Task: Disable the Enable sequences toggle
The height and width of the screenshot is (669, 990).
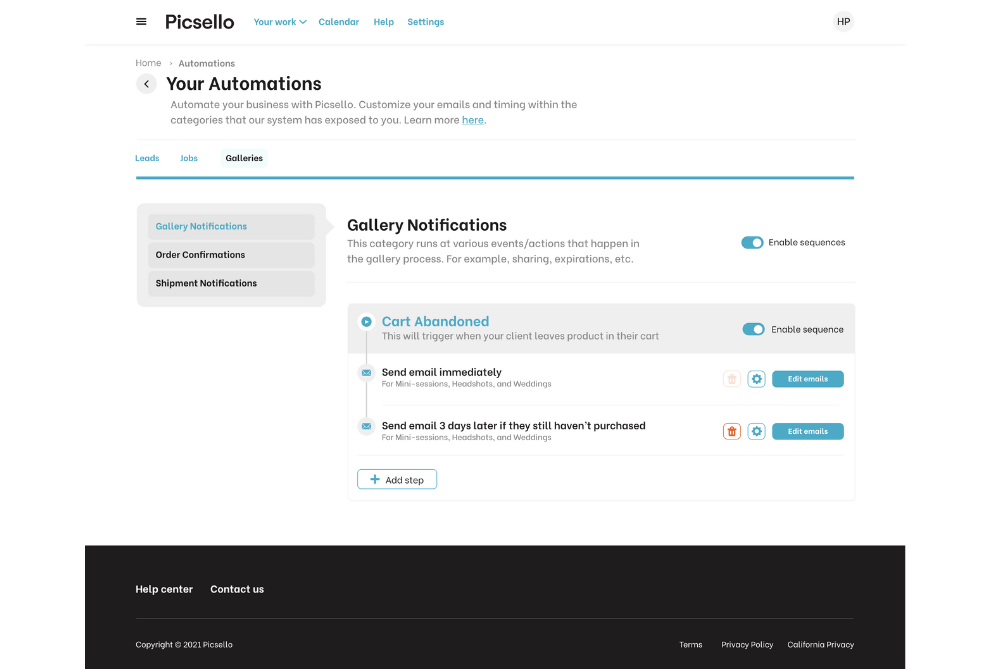Action: tap(752, 242)
